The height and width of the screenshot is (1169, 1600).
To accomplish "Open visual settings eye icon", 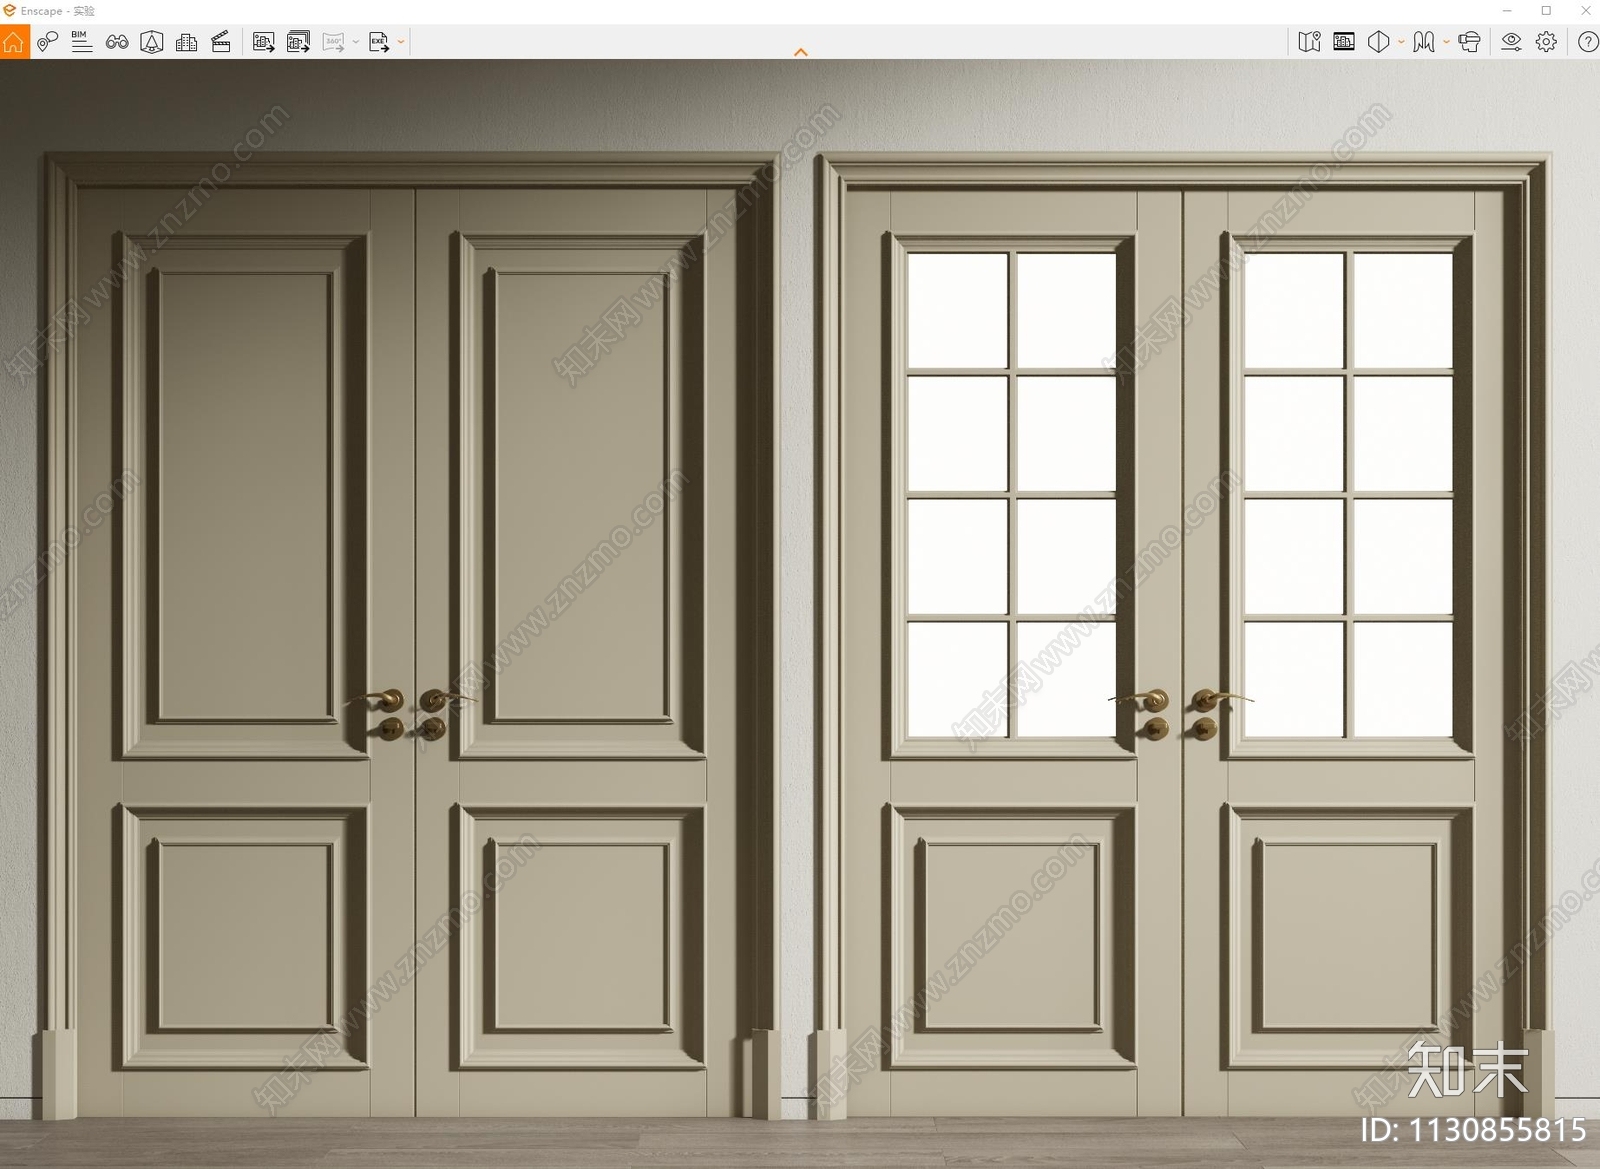I will (x=1511, y=42).
